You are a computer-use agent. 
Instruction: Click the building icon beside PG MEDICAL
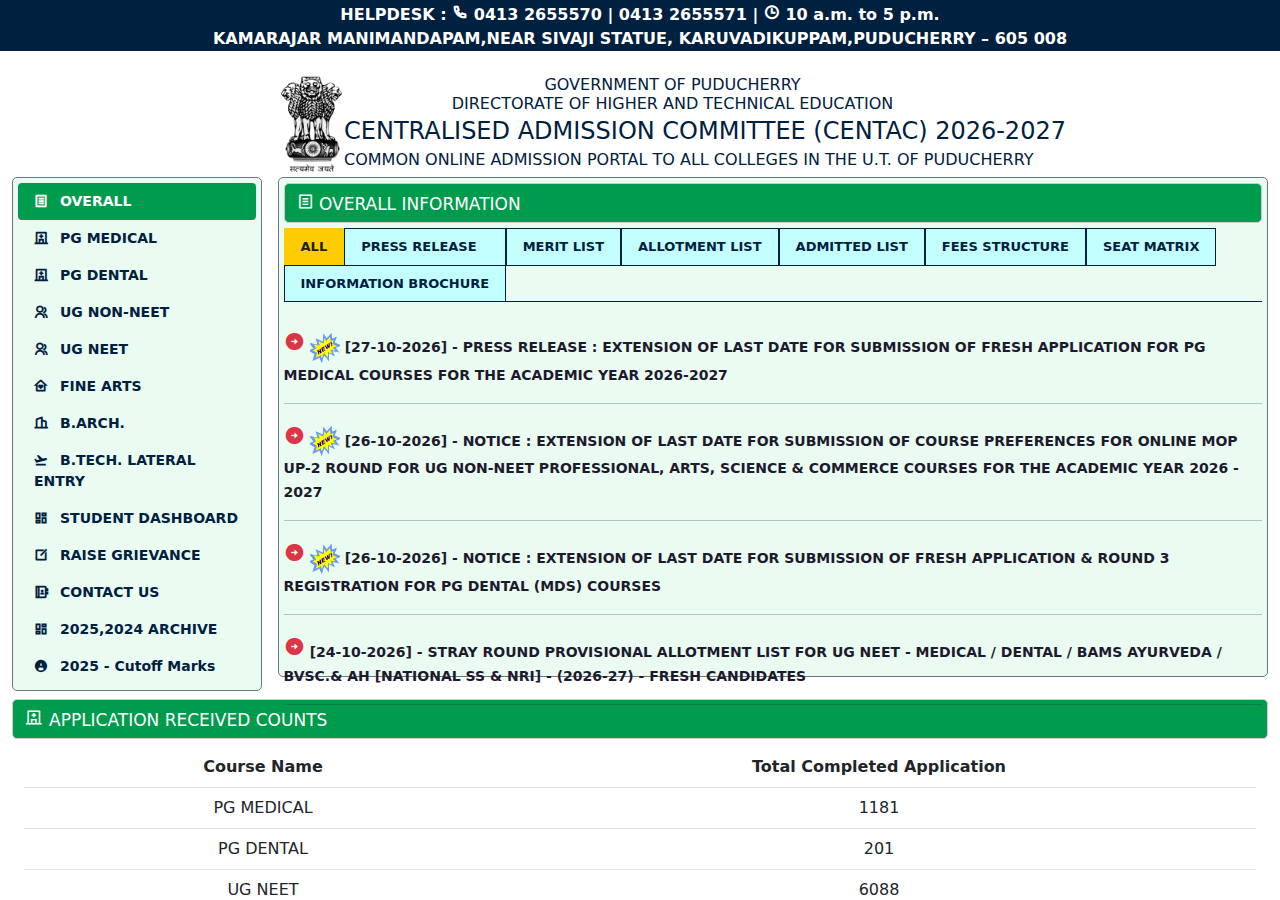[x=41, y=238]
